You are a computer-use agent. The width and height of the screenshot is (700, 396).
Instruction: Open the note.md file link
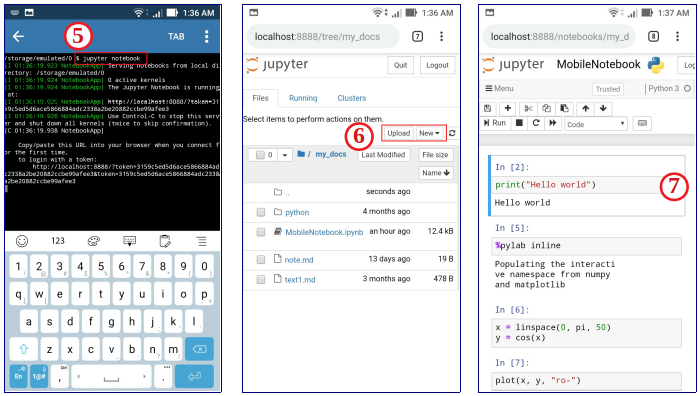click(299, 260)
